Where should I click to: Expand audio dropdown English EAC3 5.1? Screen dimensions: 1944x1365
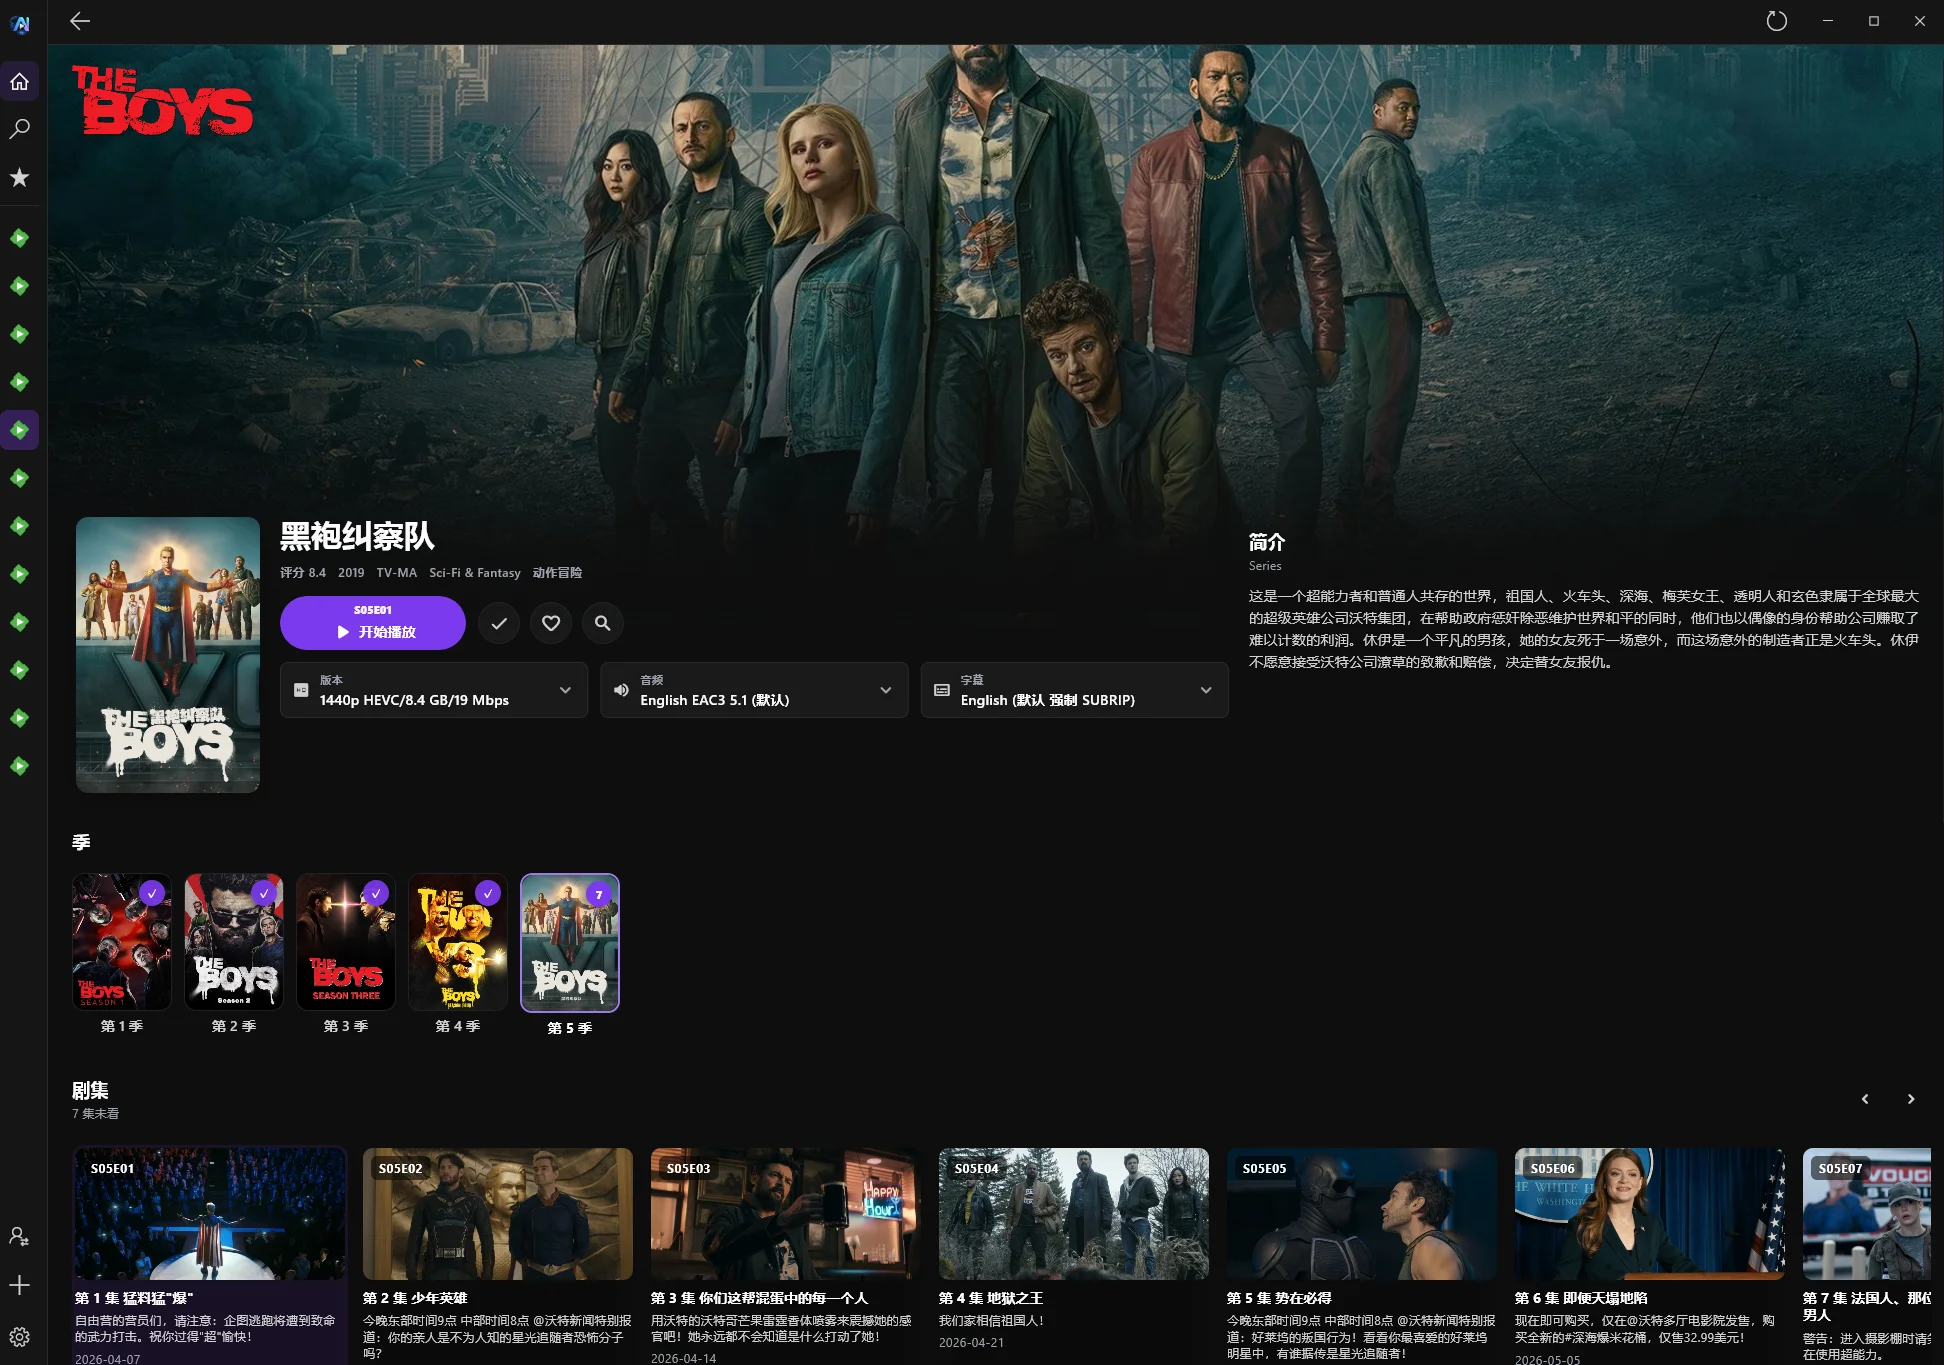(754, 690)
